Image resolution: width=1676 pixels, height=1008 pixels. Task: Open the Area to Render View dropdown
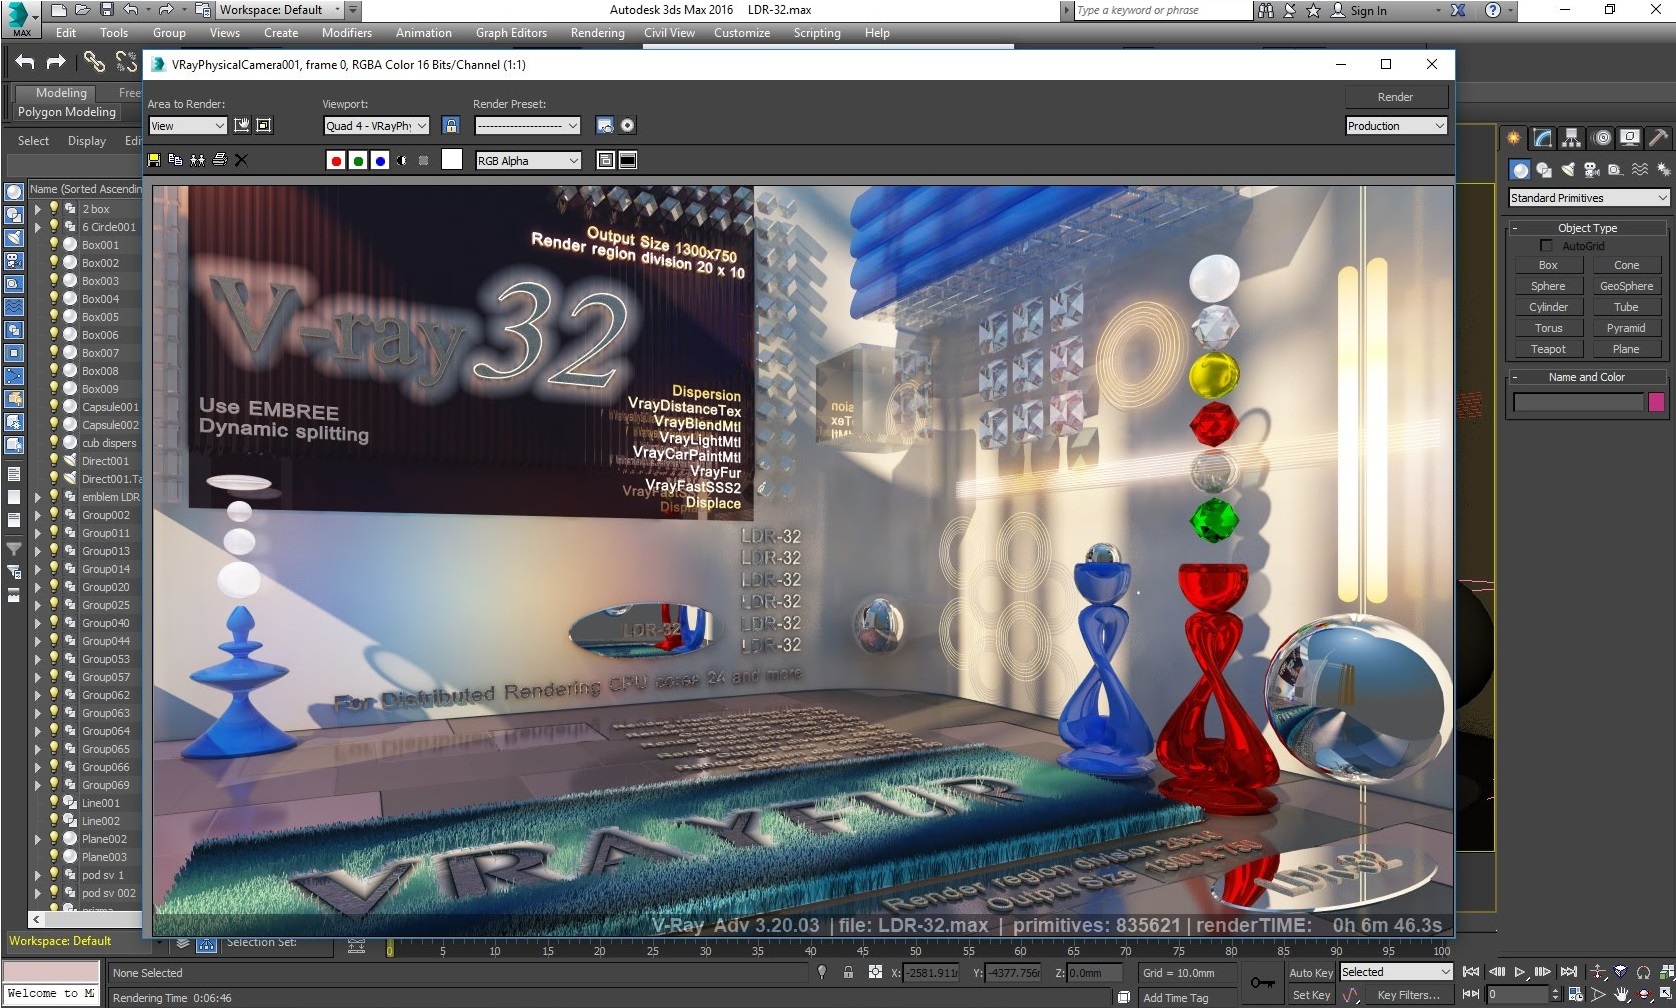point(188,125)
